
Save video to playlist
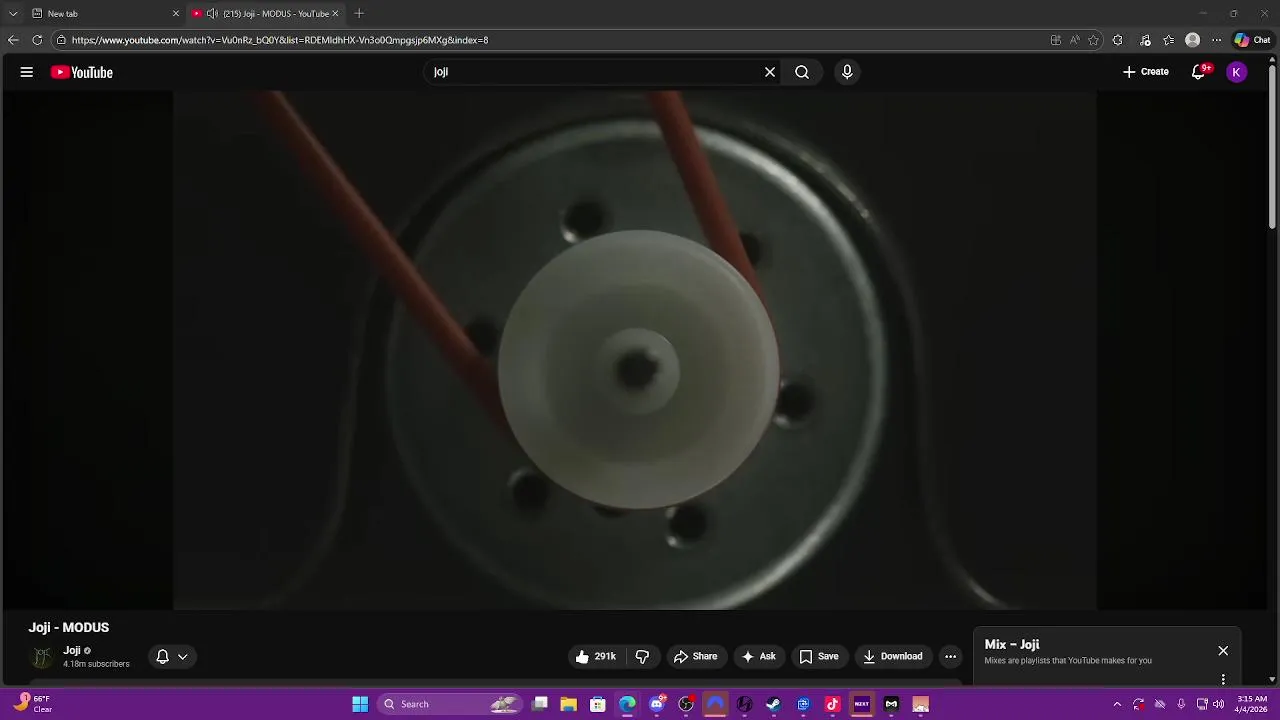pyautogui.click(x=818, y=657)
